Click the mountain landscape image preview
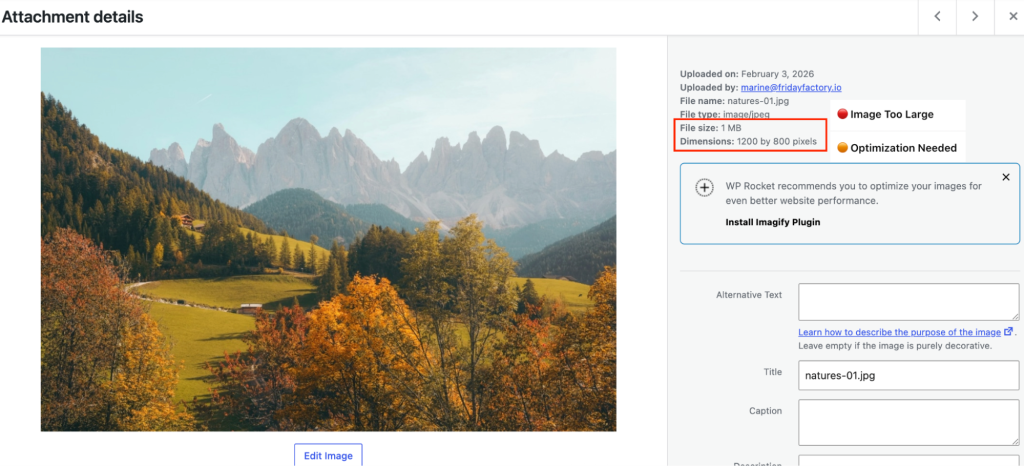Image resolution: width=1024 pixels, height=466 pixels. (x=328, y=239)
